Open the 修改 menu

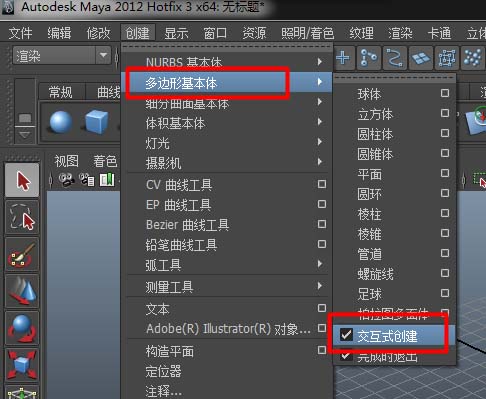click(98, 33)
